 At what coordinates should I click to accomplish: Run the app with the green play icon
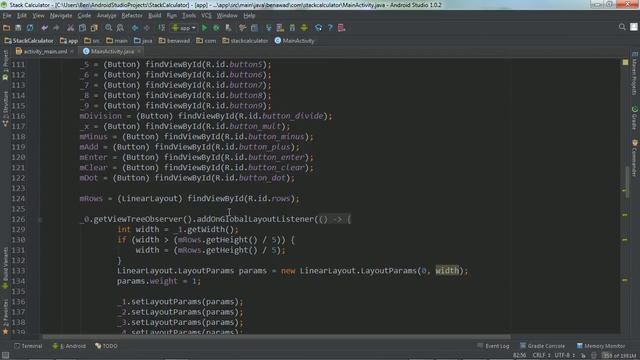click(x=204, y=28)
